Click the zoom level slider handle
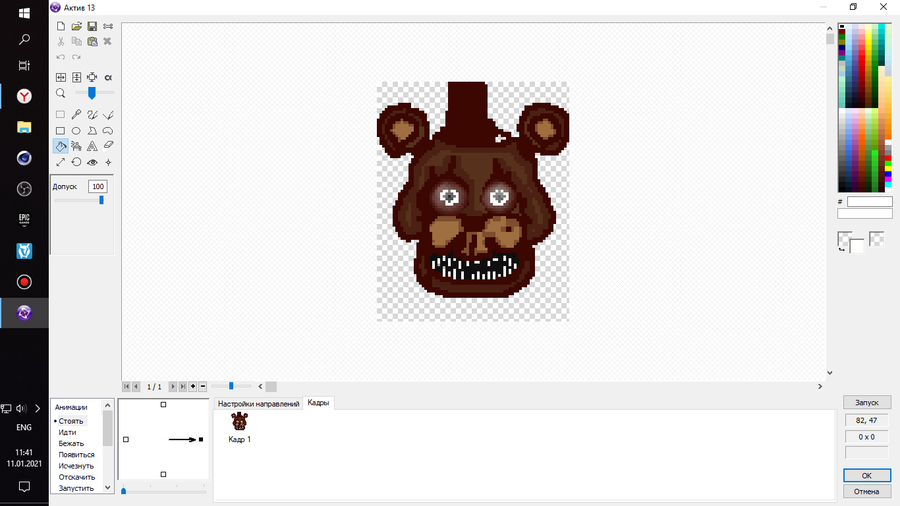This screenshot has width=900, height=506. click(92, 93)
